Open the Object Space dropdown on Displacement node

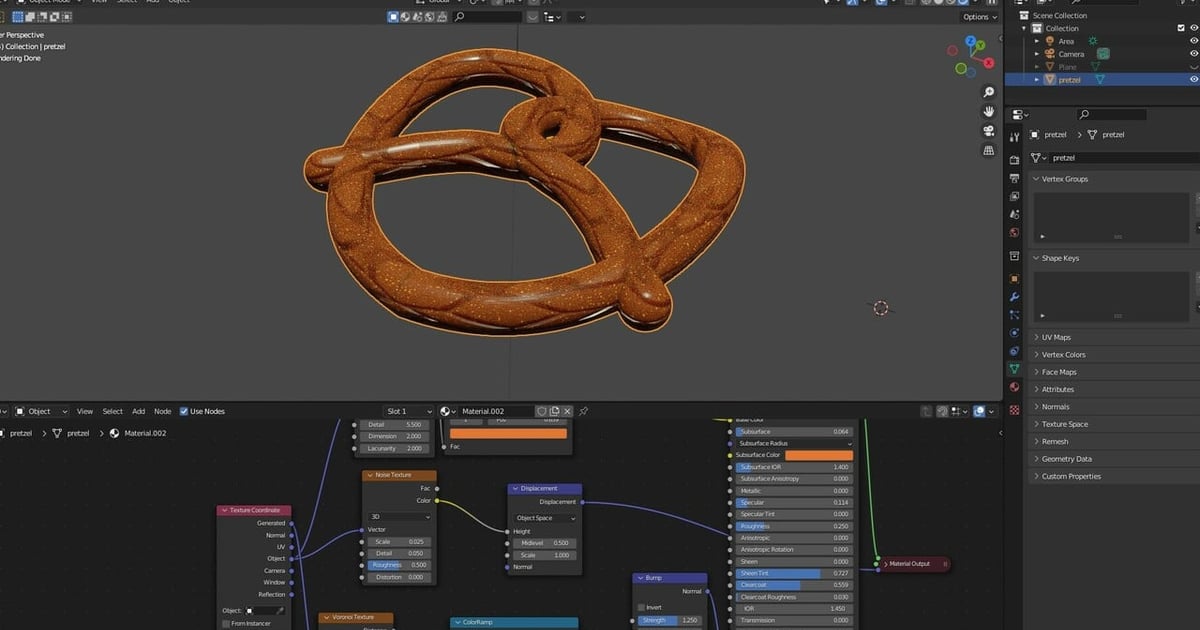click(x=543, y=518)
